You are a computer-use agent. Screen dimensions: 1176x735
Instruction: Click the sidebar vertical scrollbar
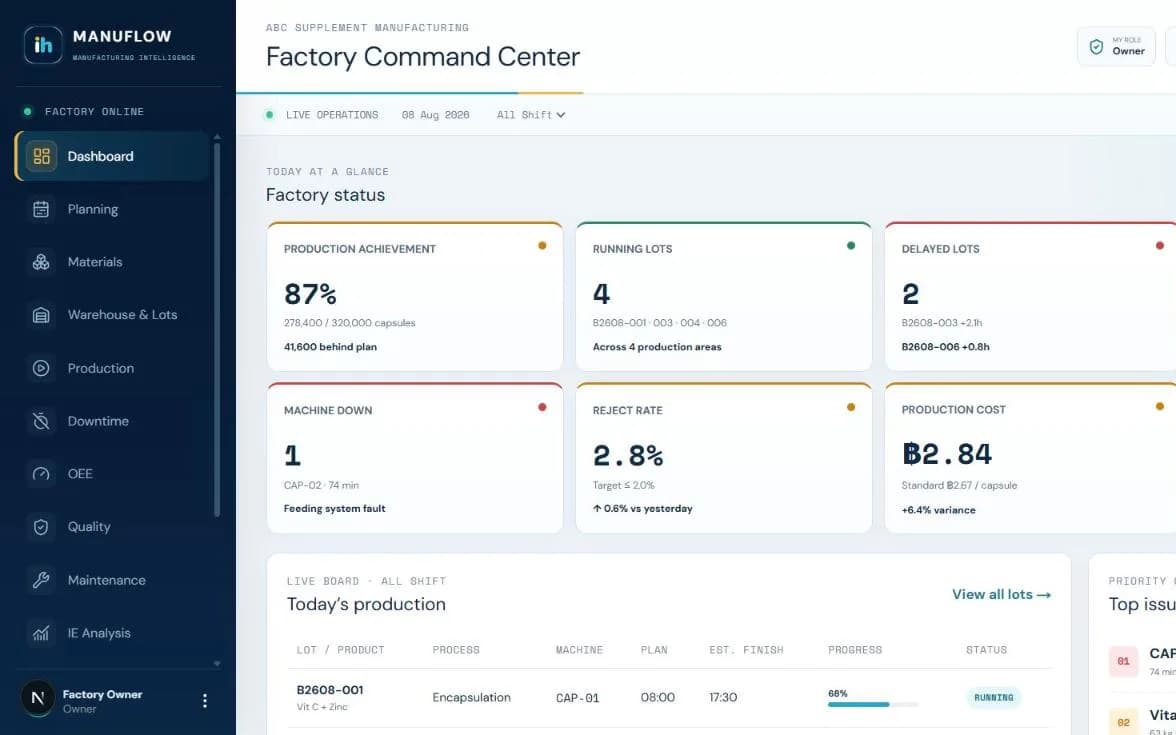click(217, 330)
